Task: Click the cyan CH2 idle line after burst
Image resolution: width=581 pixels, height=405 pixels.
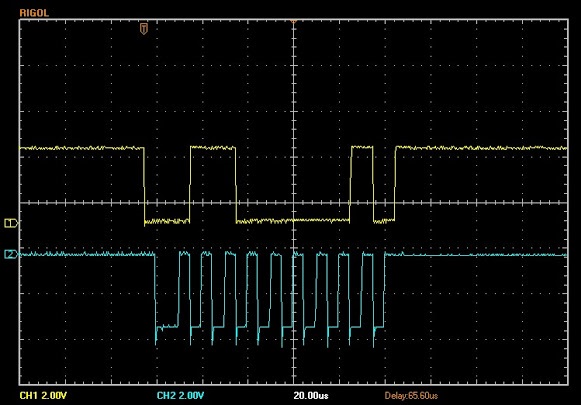Action: tap(476, 255)
